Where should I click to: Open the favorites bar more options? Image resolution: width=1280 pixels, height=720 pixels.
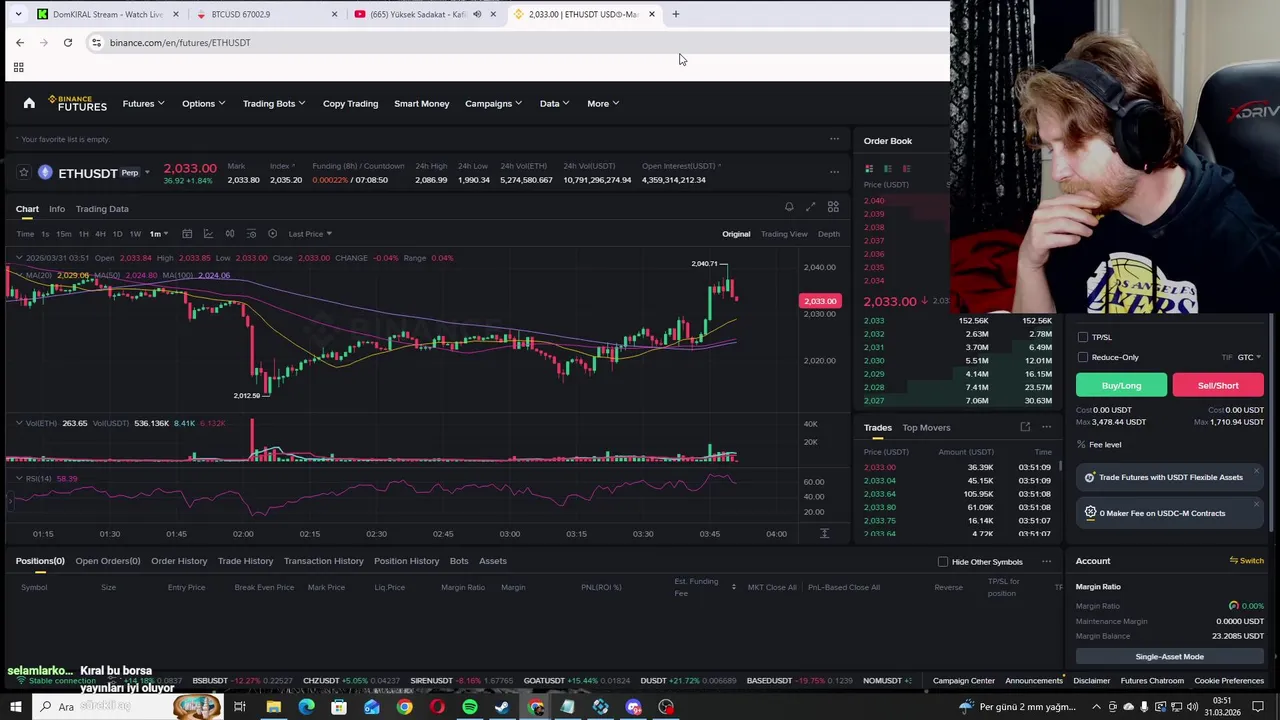tap(834, 139)
